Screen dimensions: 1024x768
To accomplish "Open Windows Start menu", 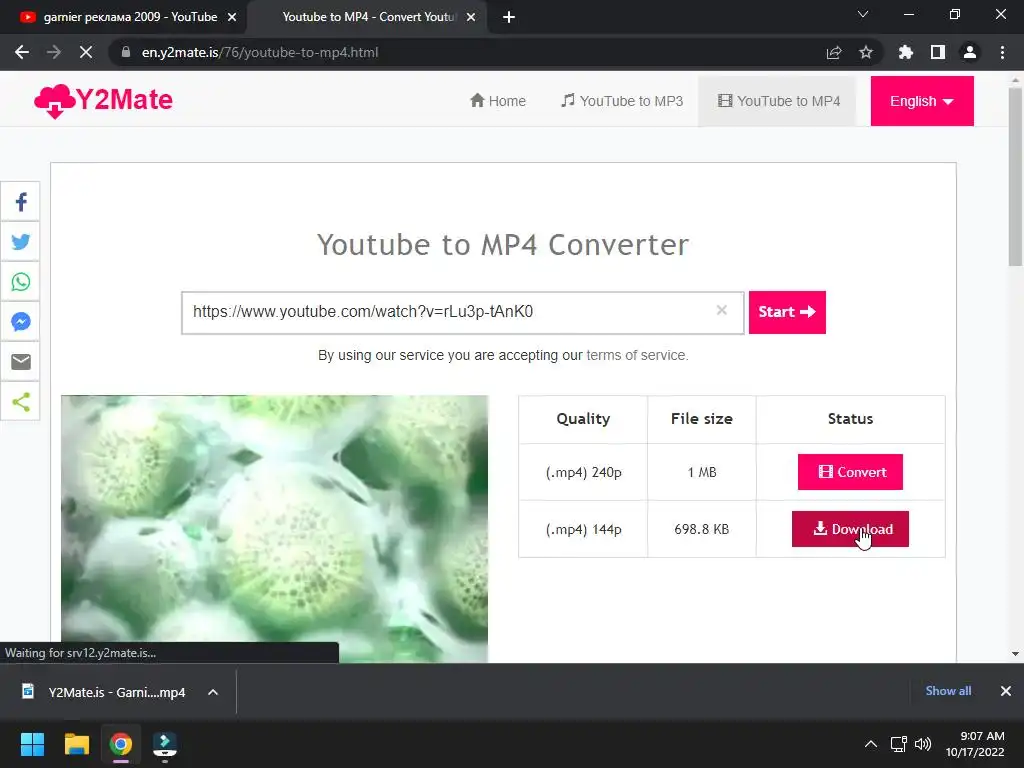I will tap(32, 744).
